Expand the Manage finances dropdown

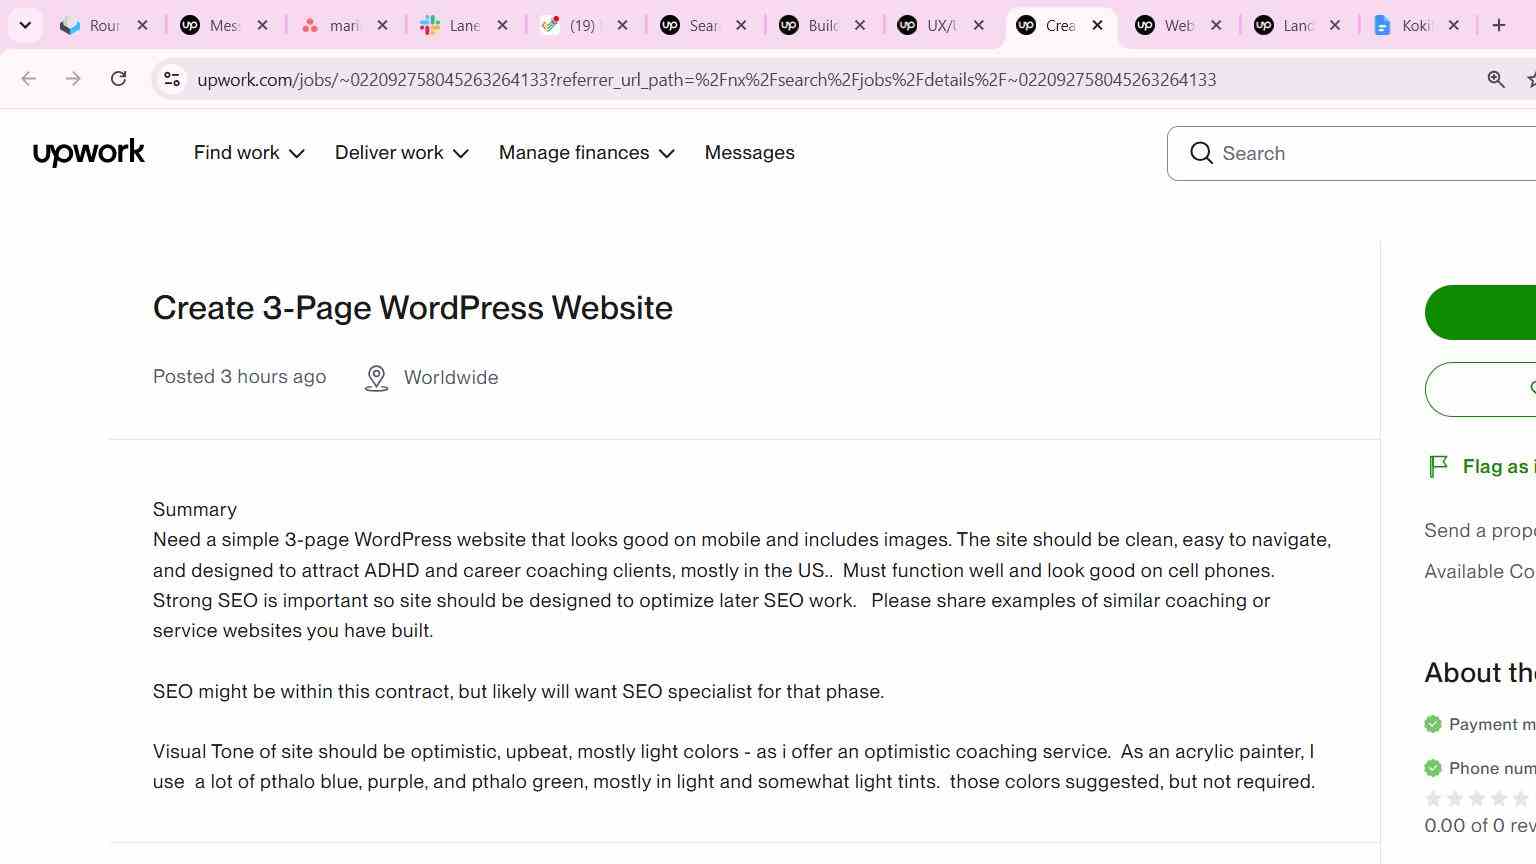click(587, 153)
